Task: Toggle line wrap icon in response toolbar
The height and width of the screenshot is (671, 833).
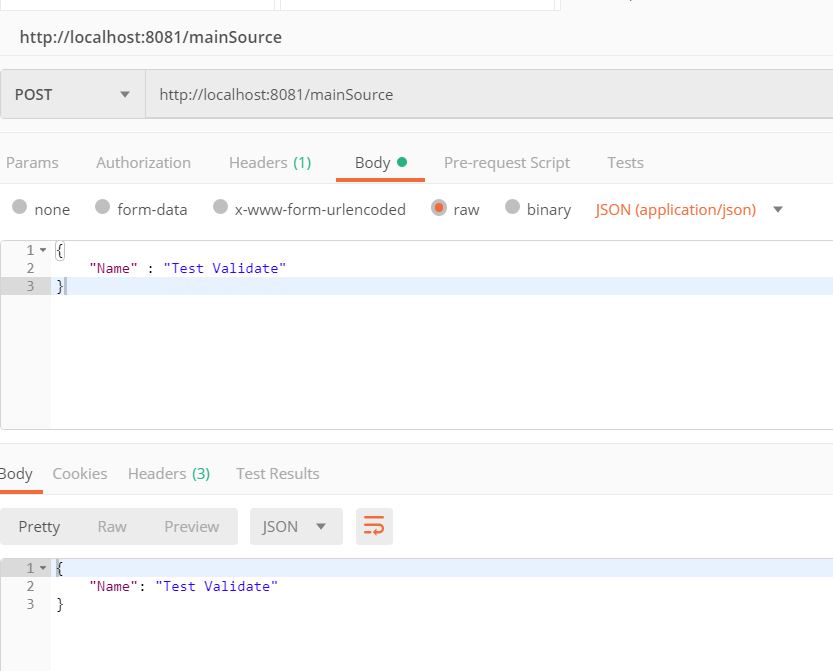Action: (x=374, y=527)
